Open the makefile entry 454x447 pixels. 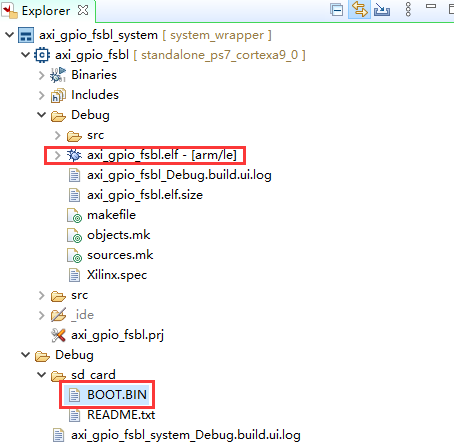coord(111,215)
